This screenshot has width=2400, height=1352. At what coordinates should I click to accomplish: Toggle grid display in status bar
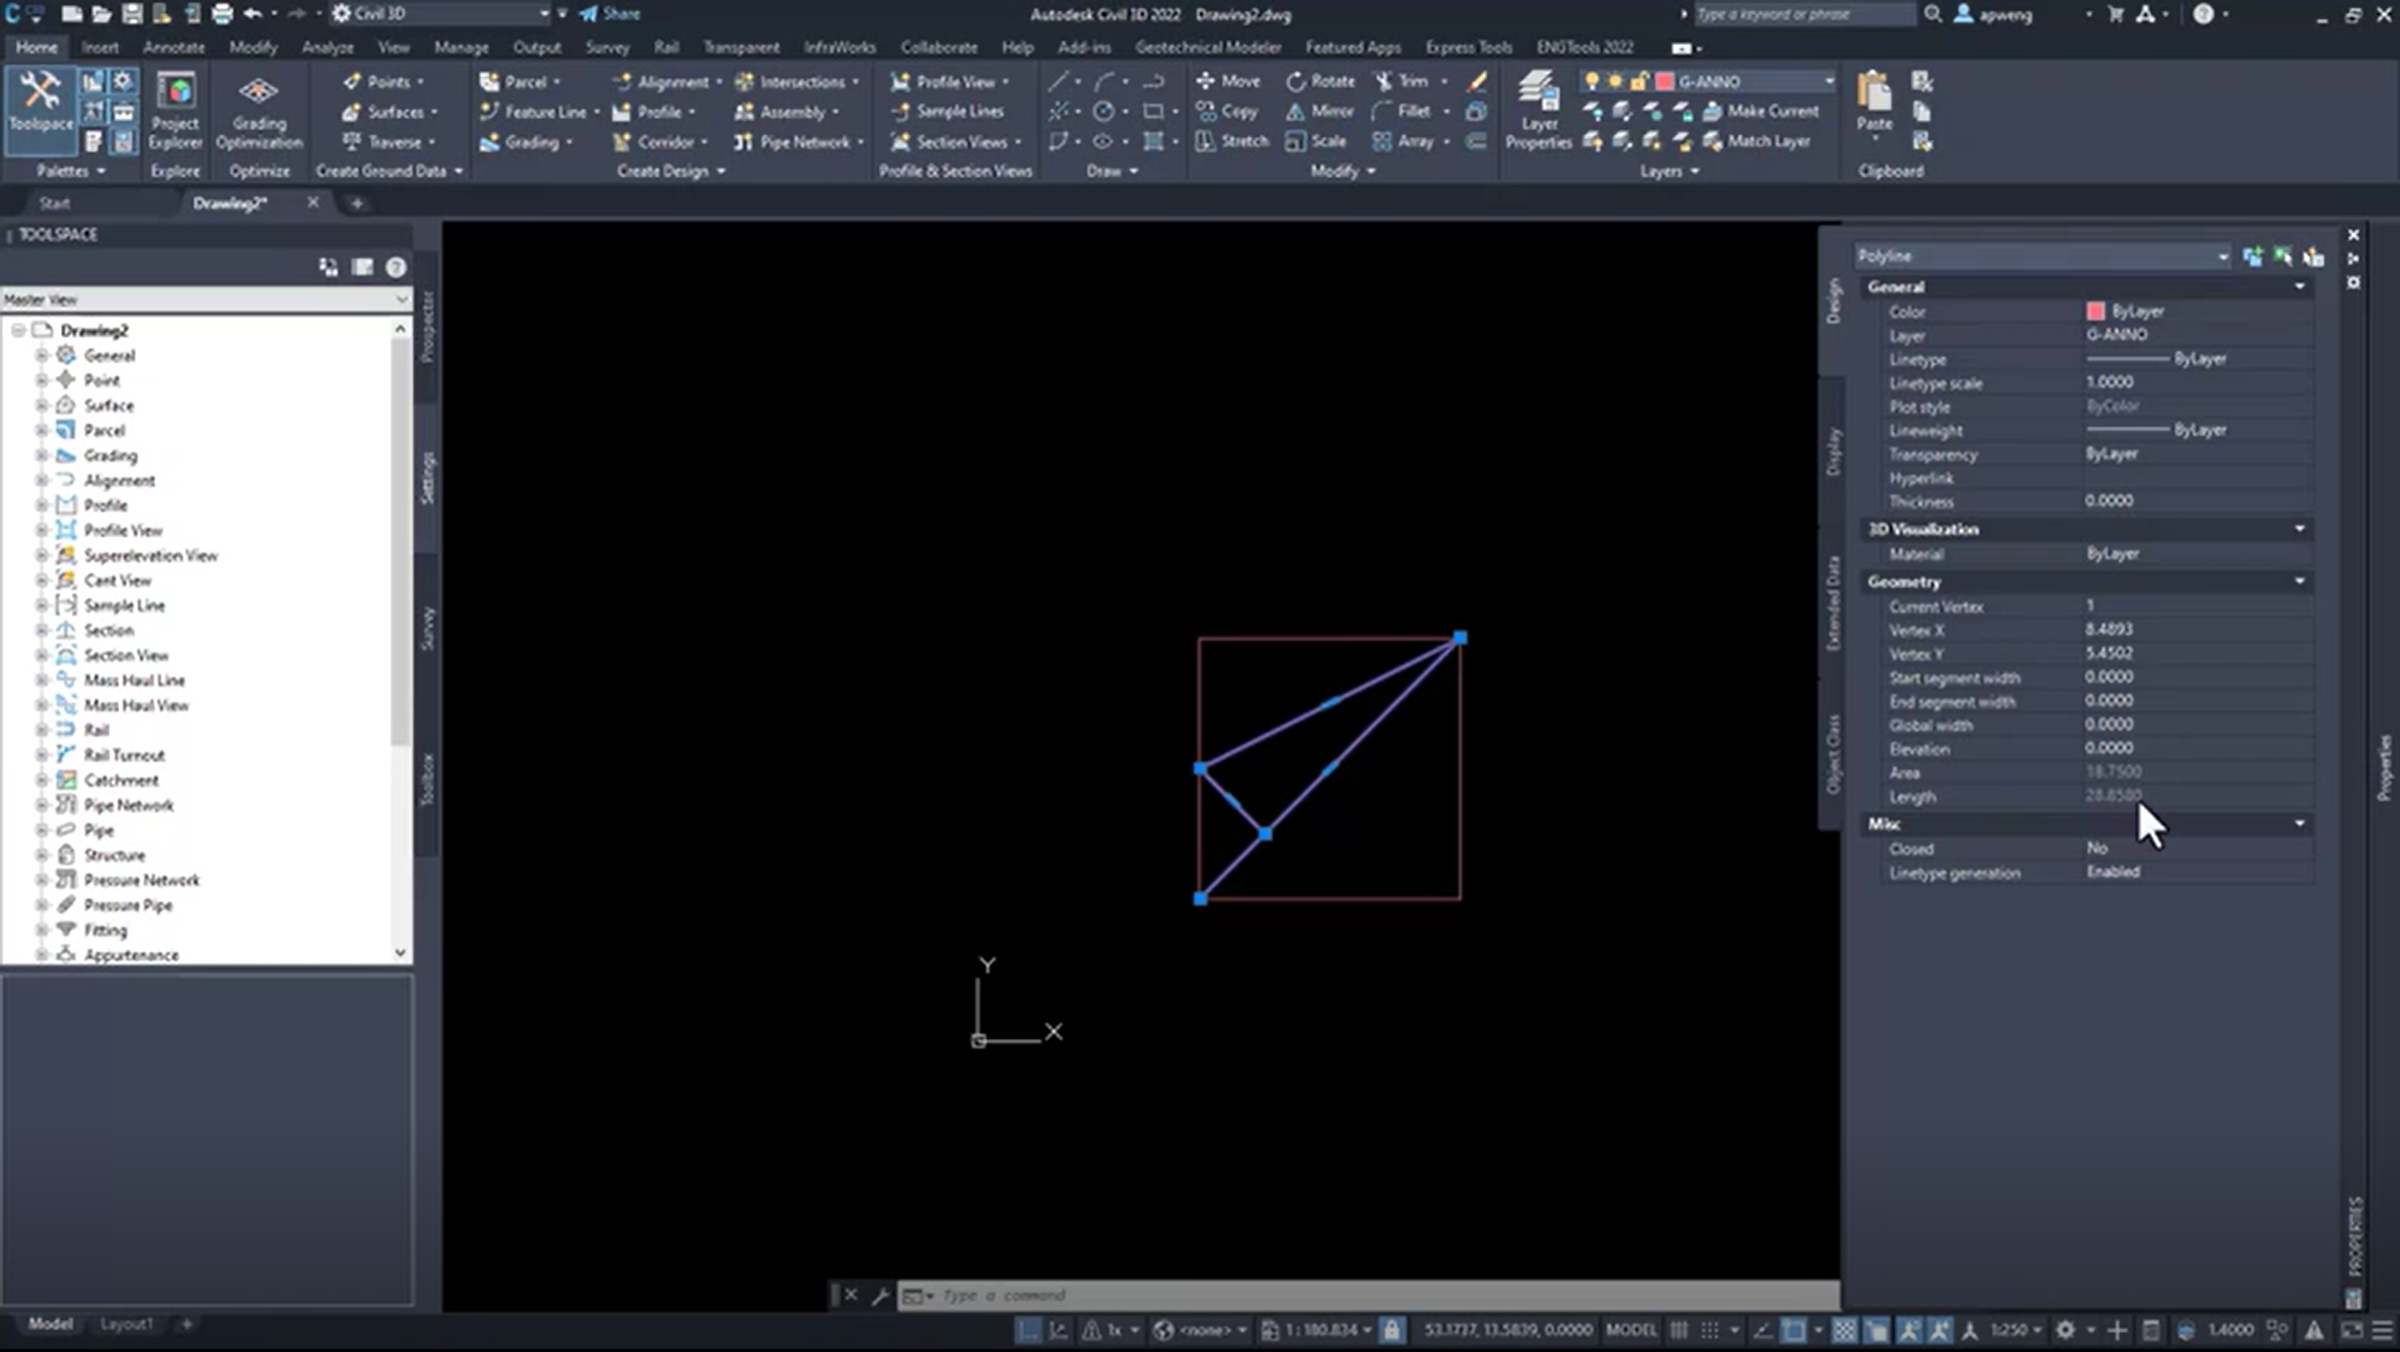click(x=1679, y=1330)
